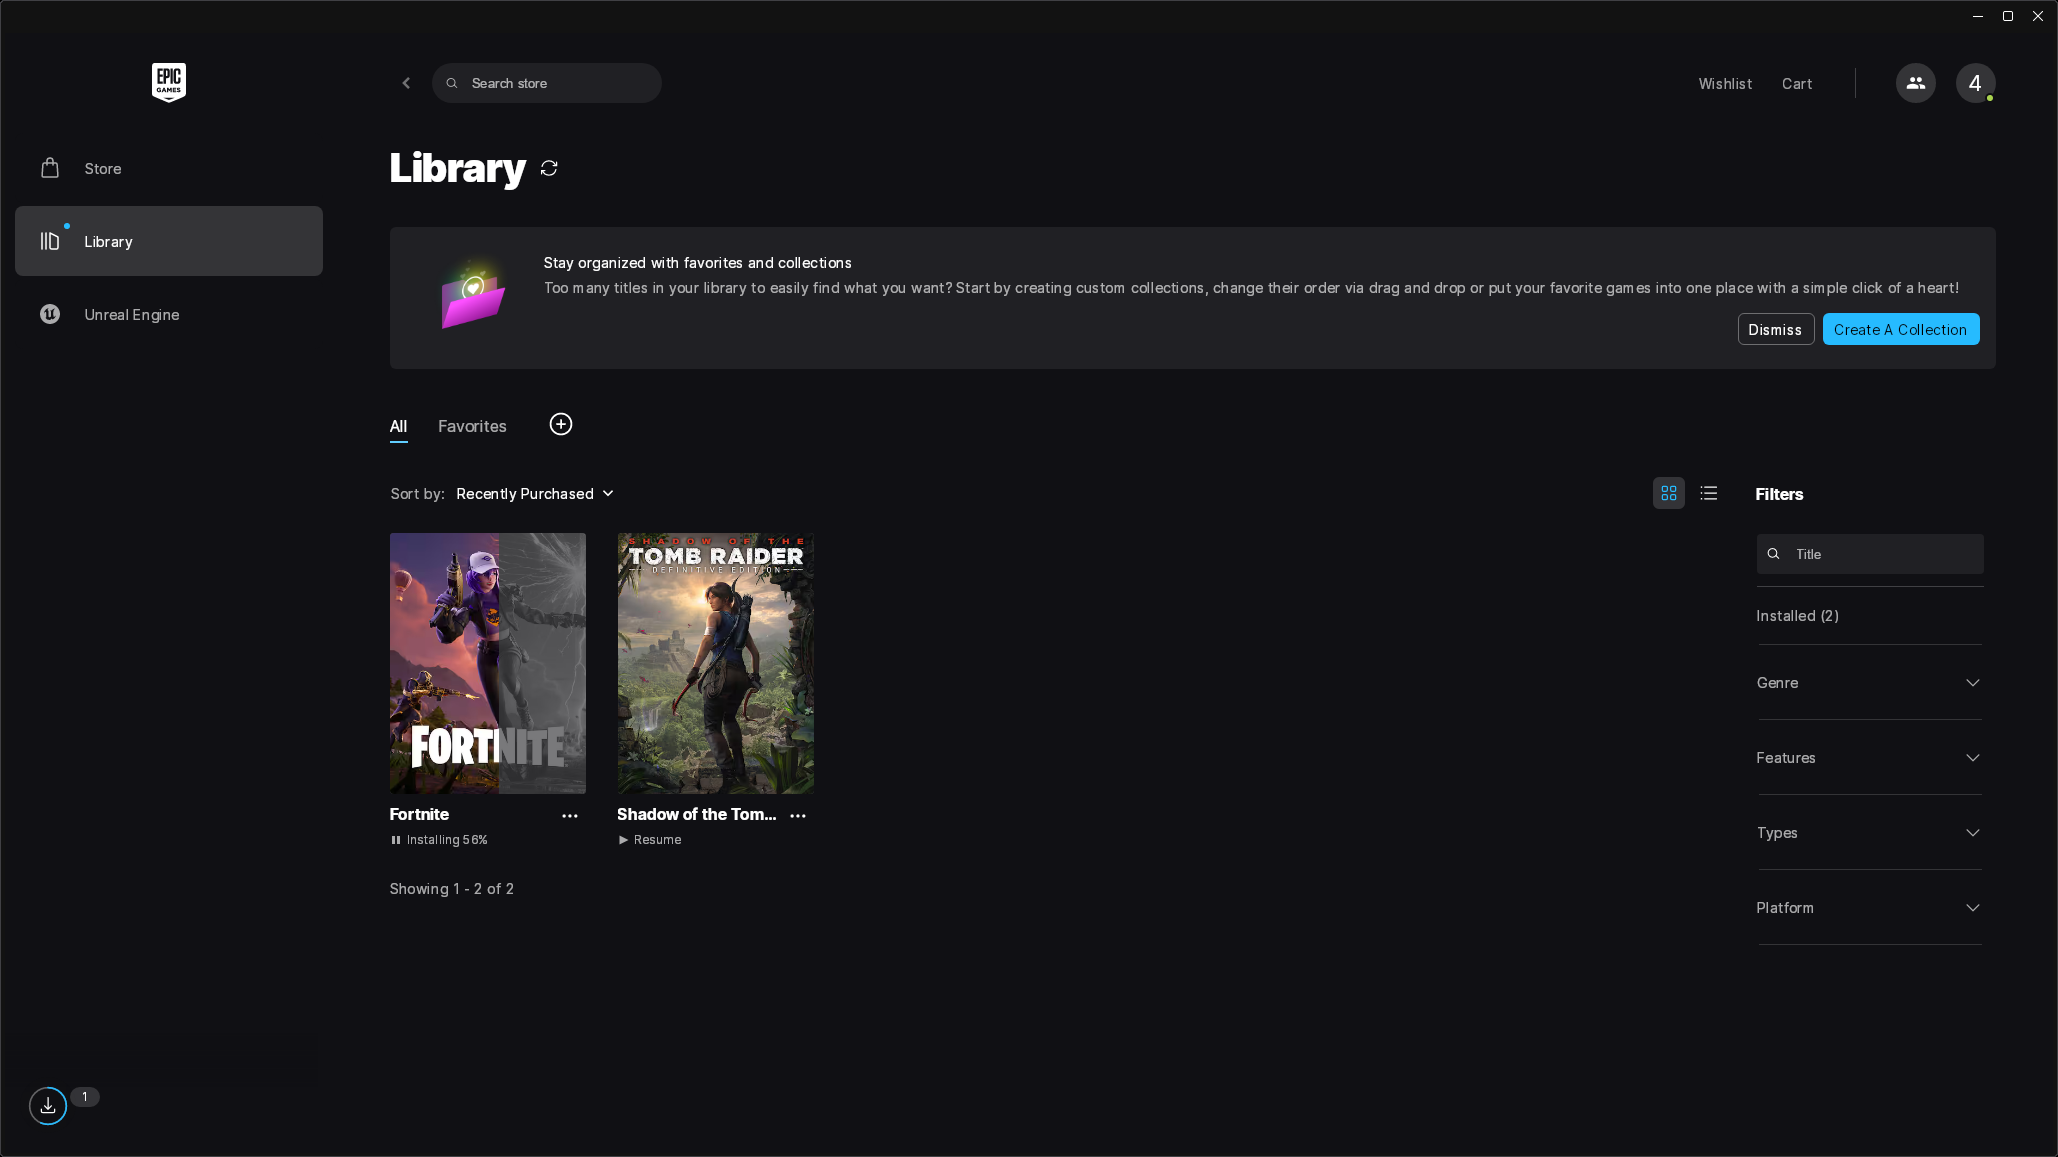Viewport: 2058px width, 1157px height.
Task: Switch to grid view
Action: [1668, 493]
